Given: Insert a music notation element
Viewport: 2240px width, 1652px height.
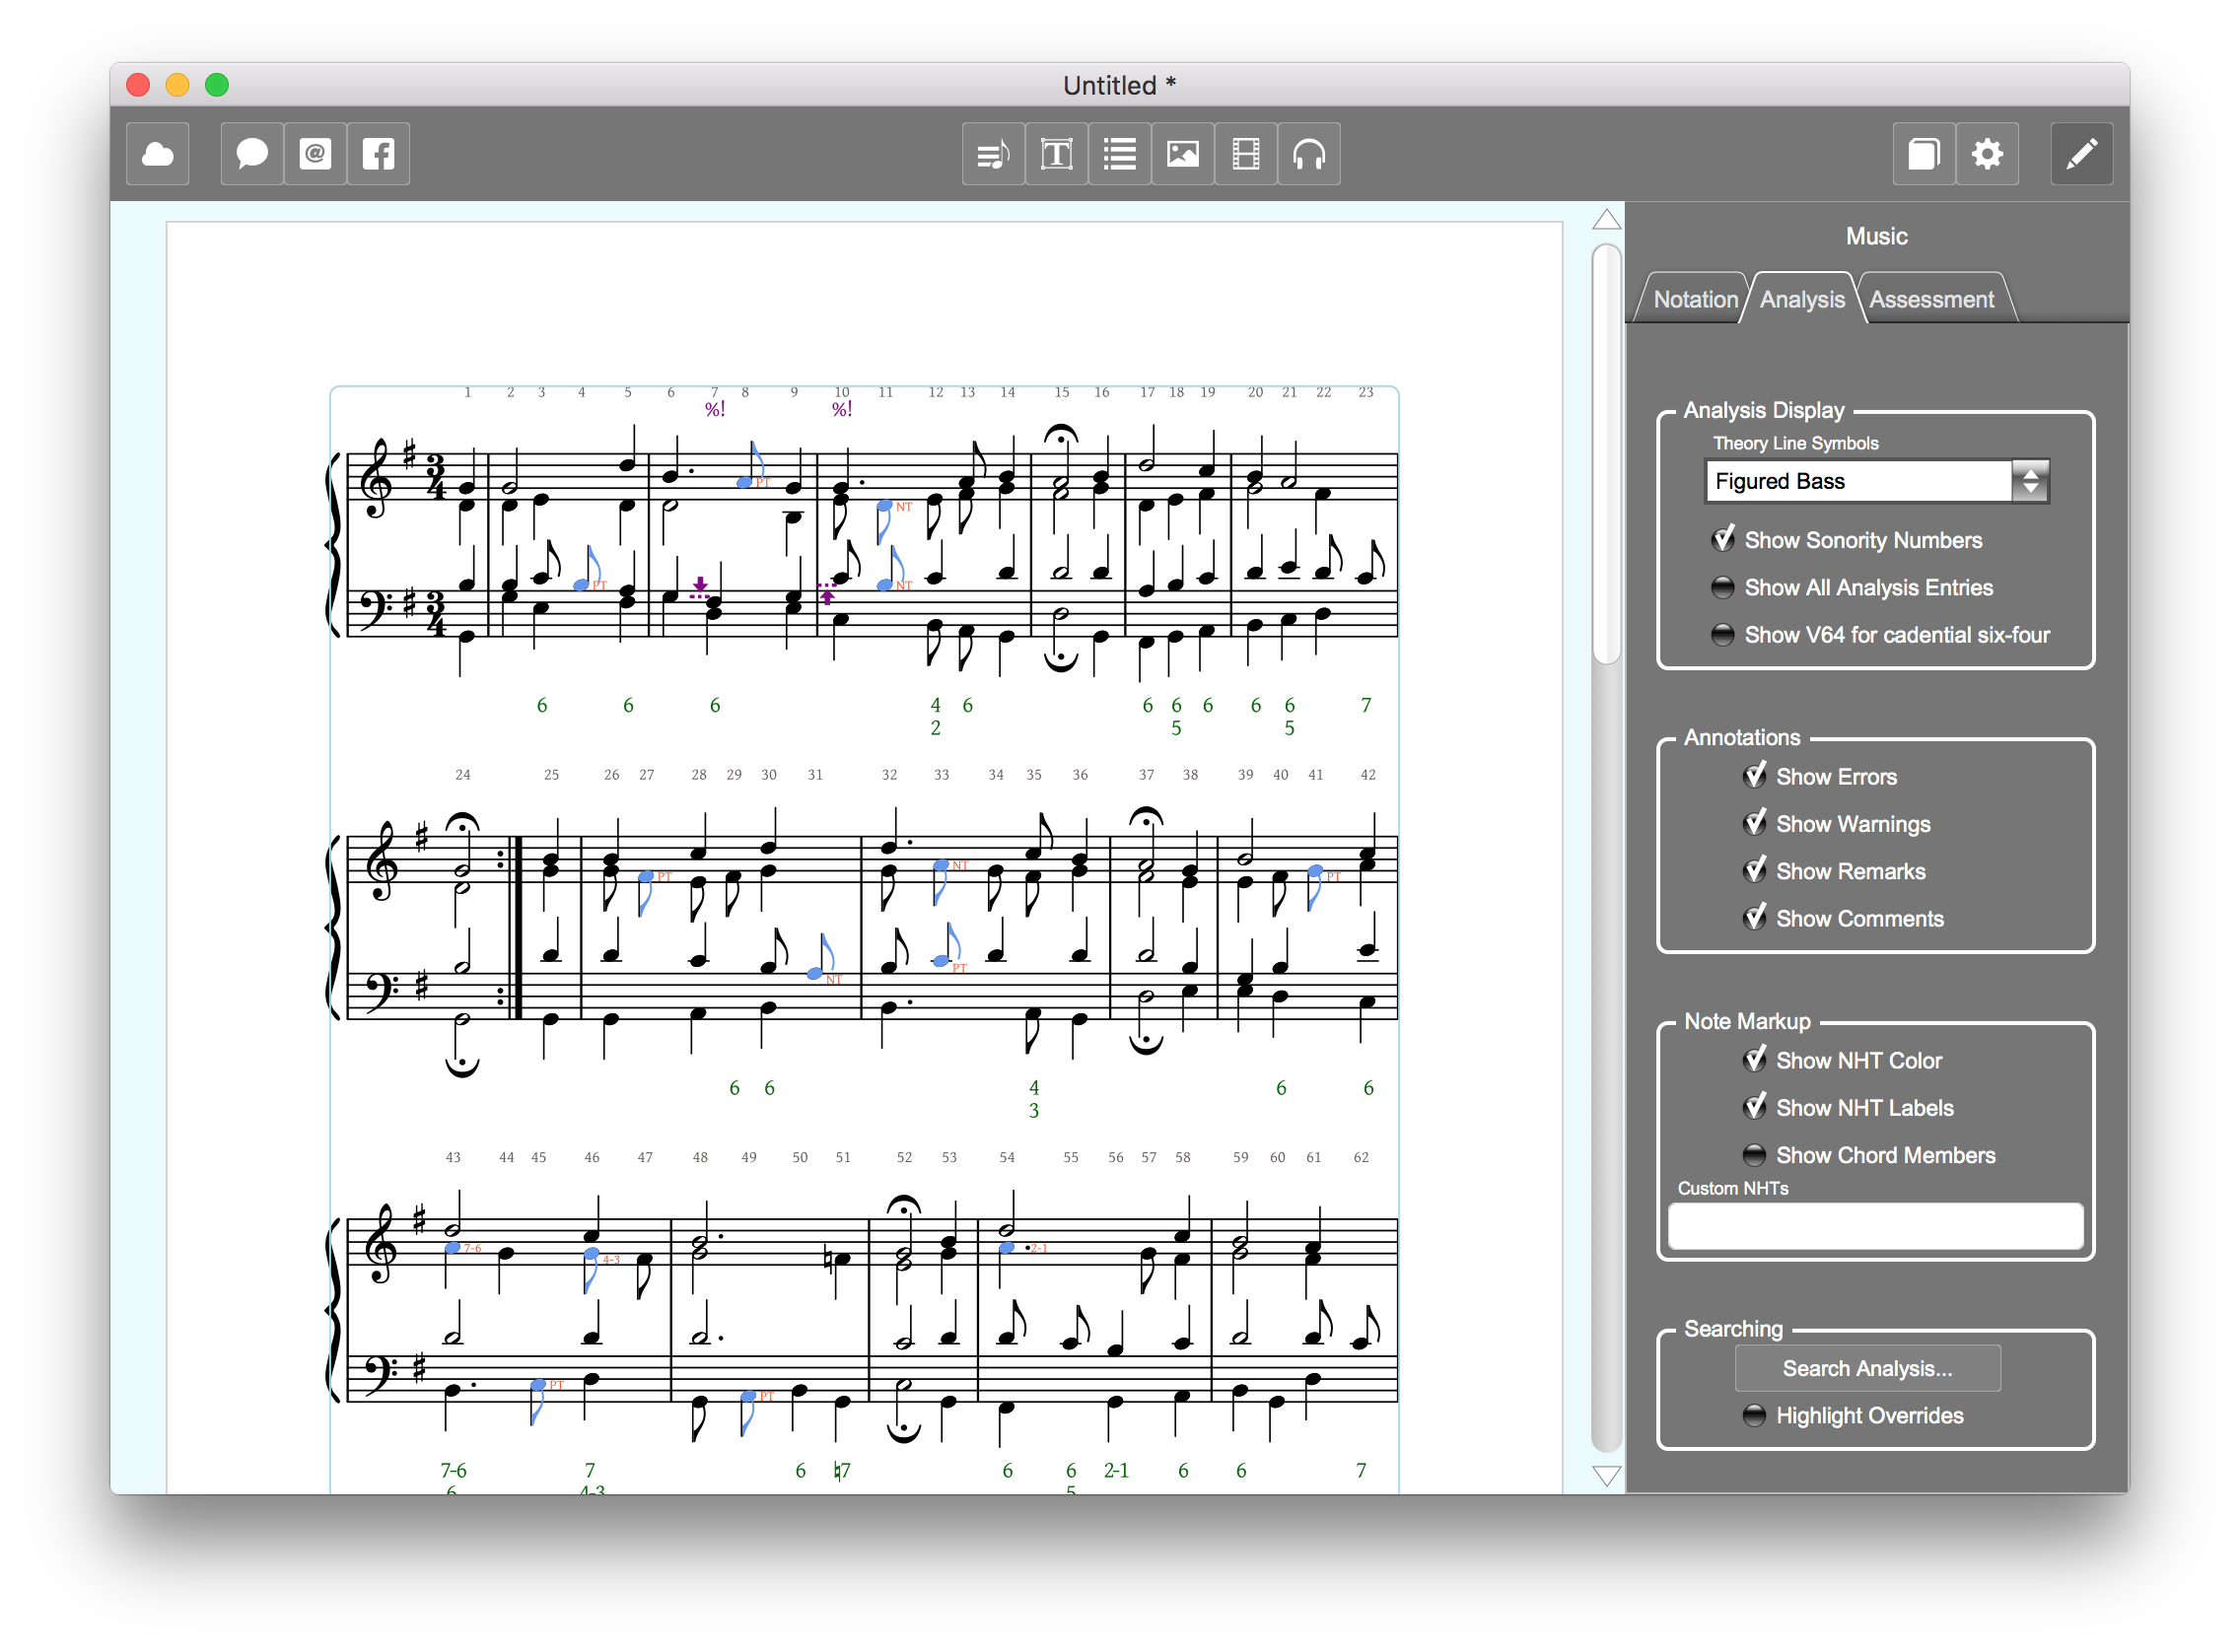Looking at the screenshot, I should [993, 154].
